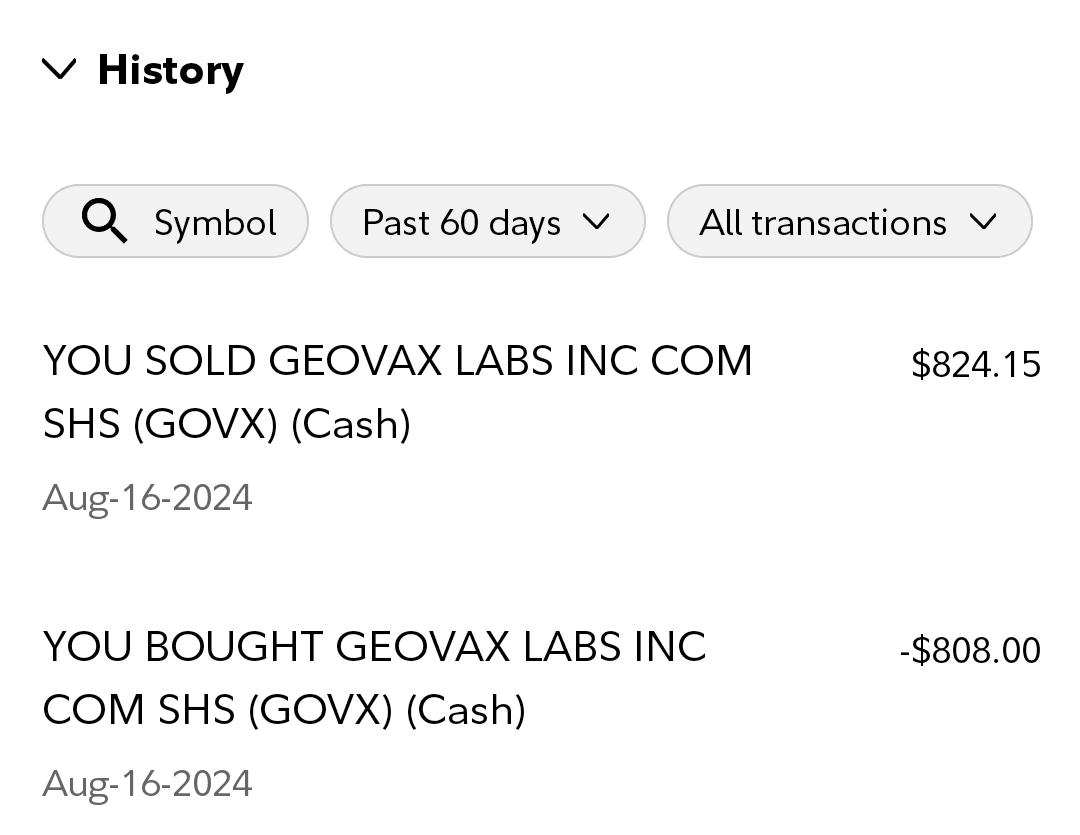
Task: Click the History section heading
Action: 170,70
